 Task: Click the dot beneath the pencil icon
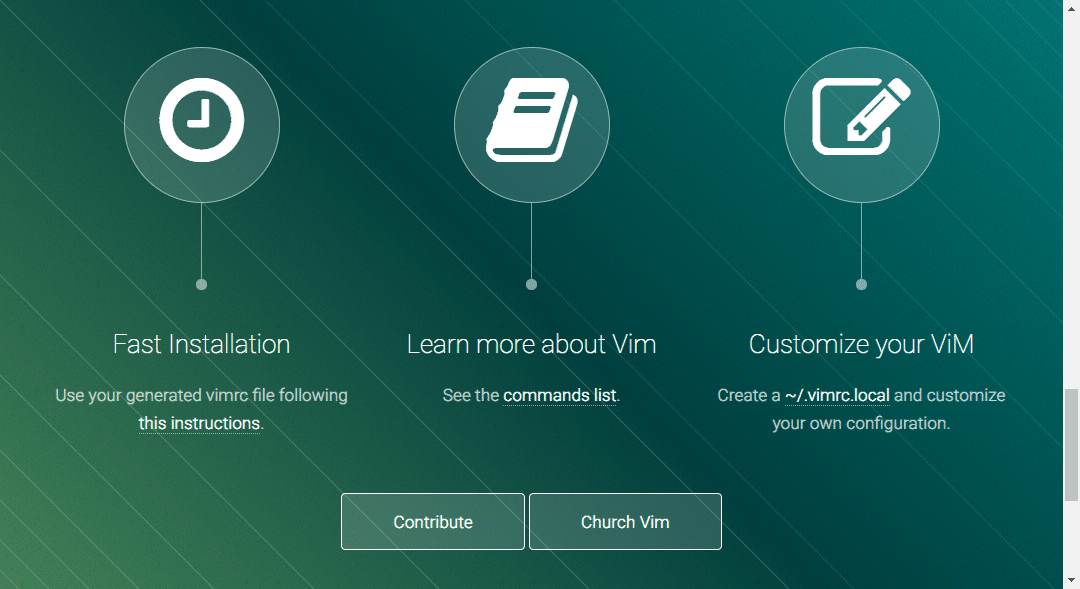point(861,285)
